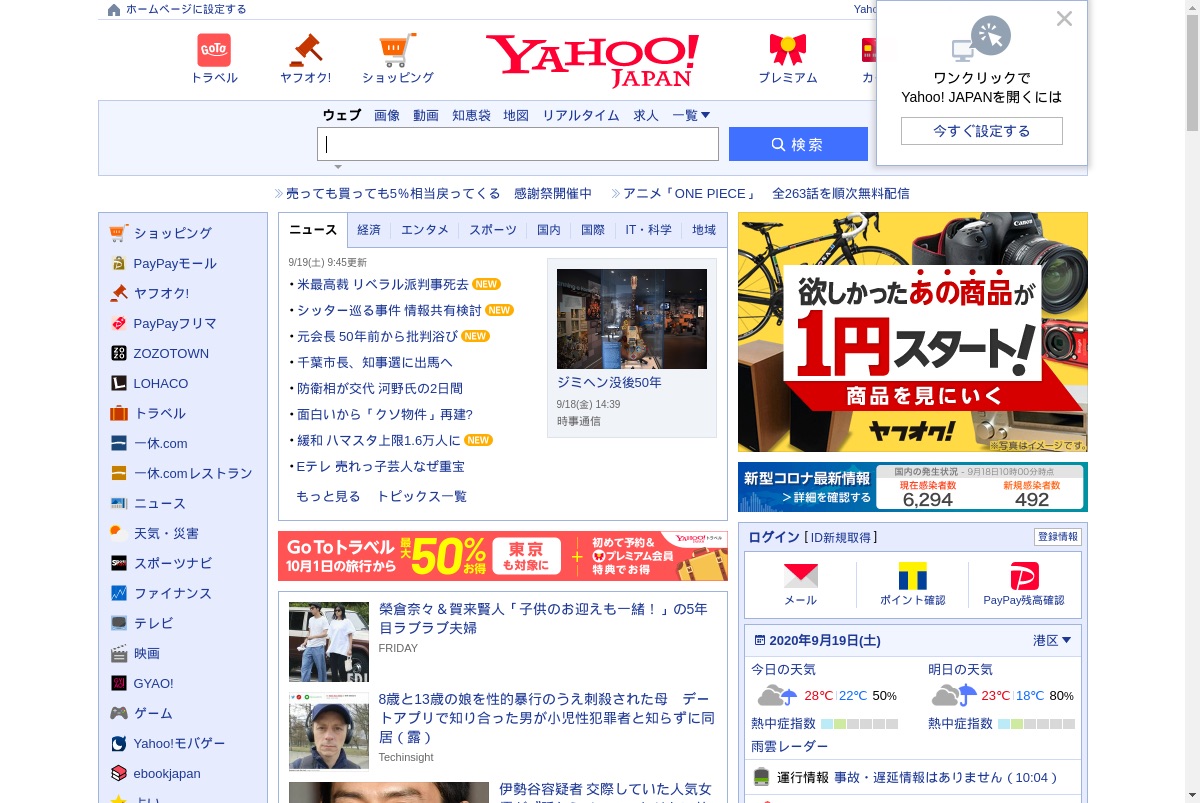Viewport: 1200px width, 803px height.
Task: Click the 一休.comレストラン icon in sidebar
Action: [x=119, y=473]
